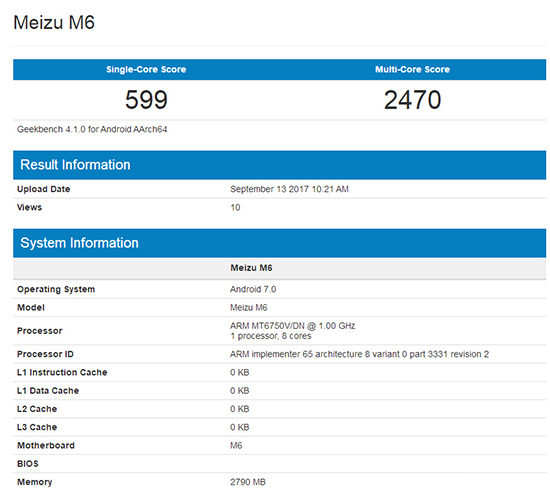
Task: Click the Processor ID value text
Action: pyautogui.click(x=359, y=354)
